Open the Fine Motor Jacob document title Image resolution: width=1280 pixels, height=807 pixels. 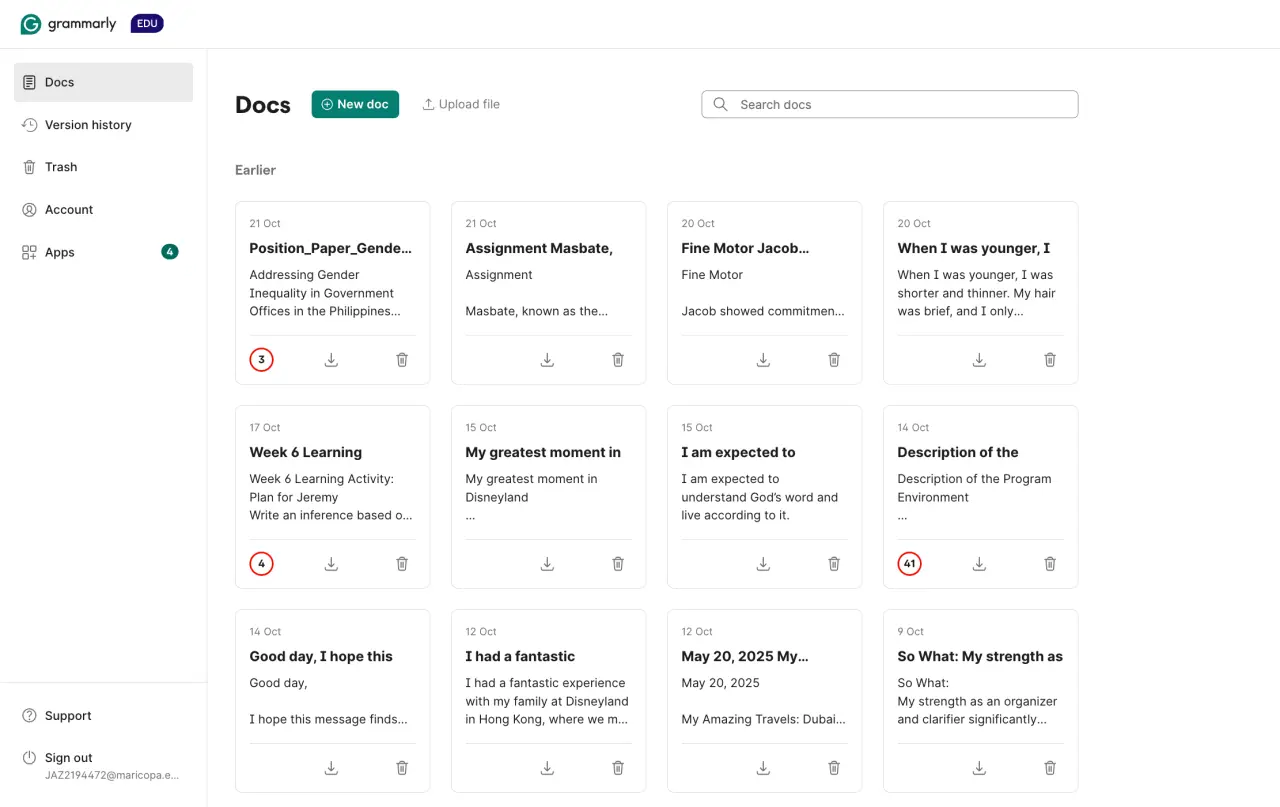745,248
